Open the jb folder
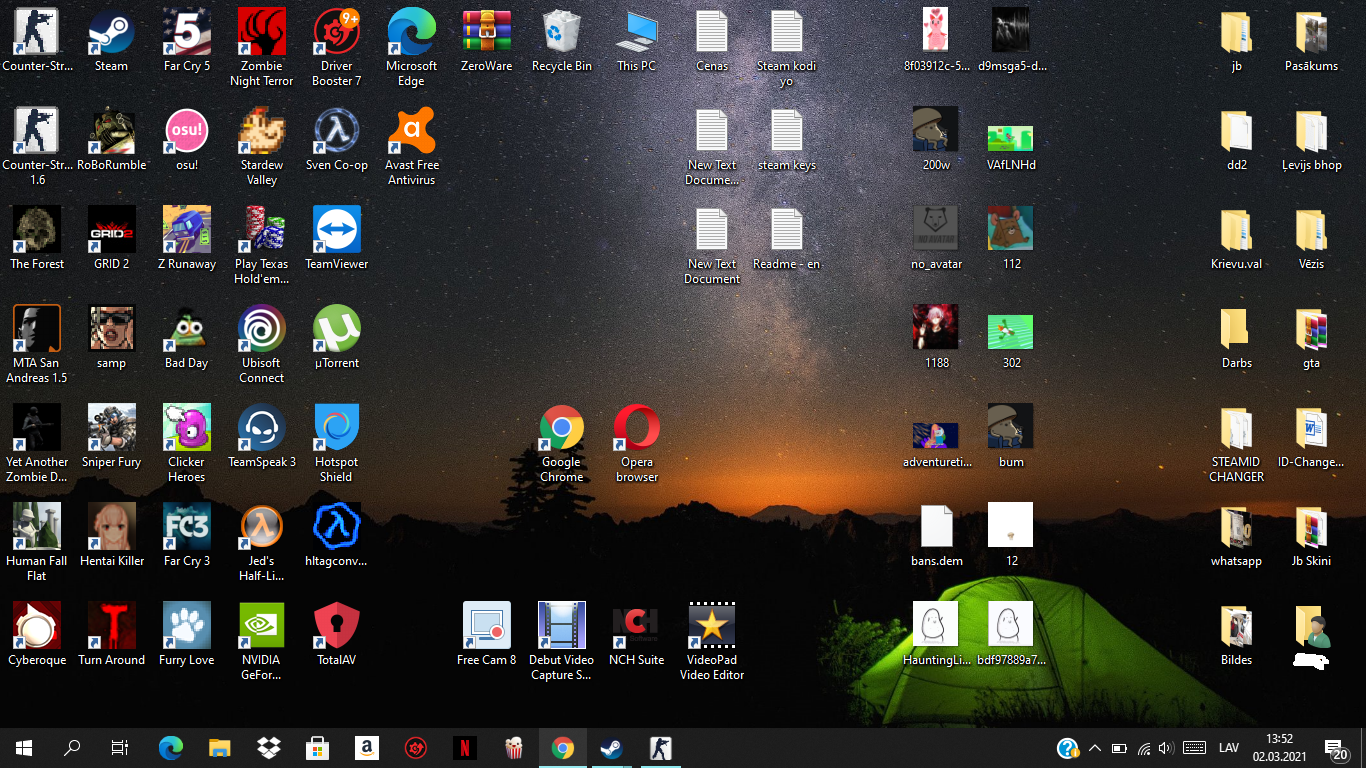This screenshot has height=768, width=1366. (1237, 41)
